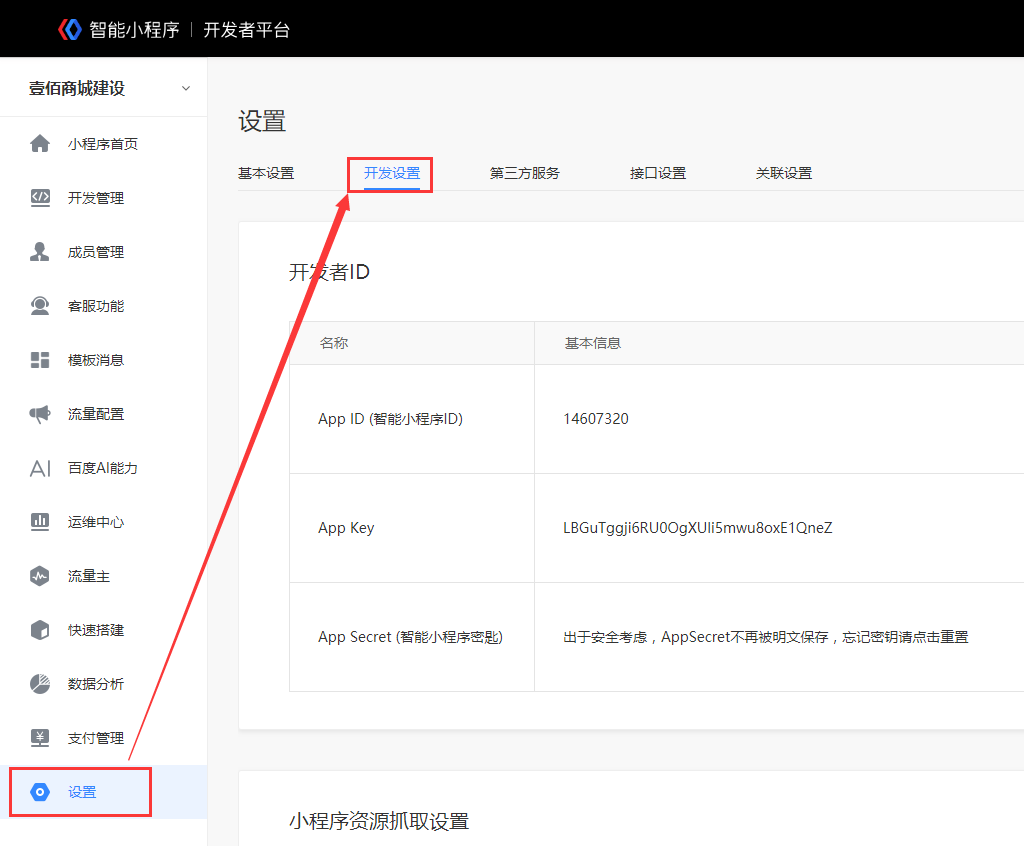
Task: Select the 接口设置 tab
Action: click(x=658, y=173)
